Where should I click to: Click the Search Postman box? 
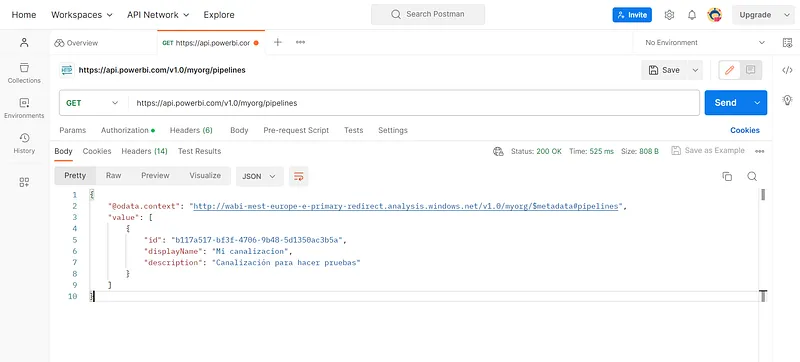point(428,15)
